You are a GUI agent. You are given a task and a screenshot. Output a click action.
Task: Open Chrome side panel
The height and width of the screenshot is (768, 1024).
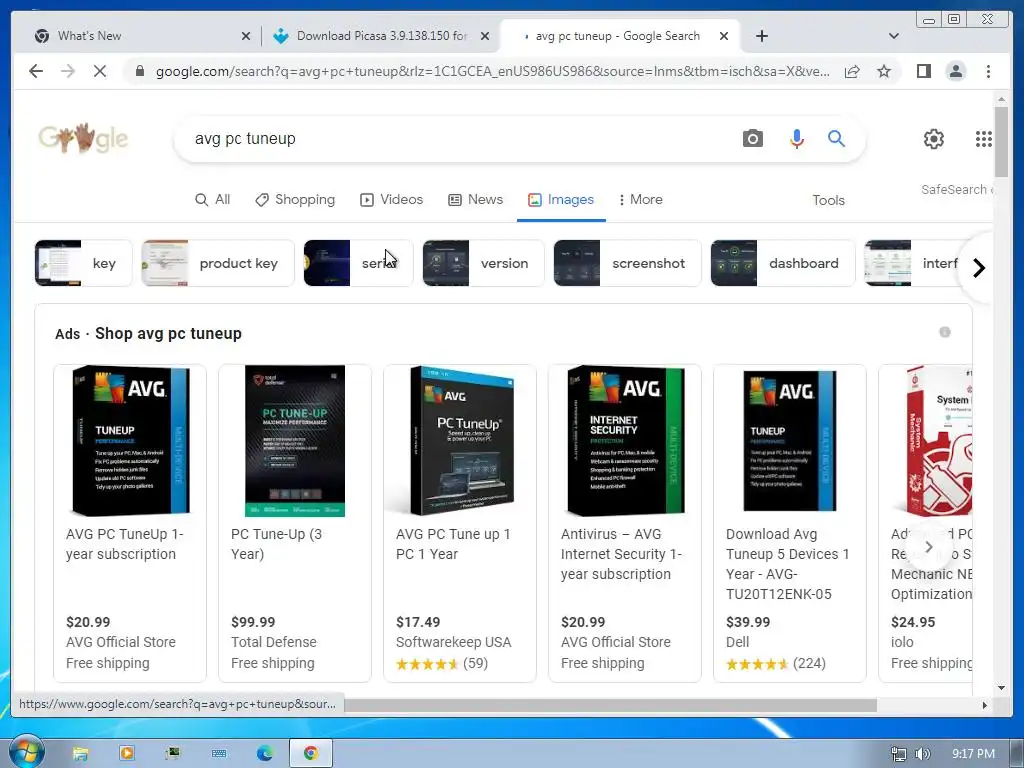click(x=923, y=71)
